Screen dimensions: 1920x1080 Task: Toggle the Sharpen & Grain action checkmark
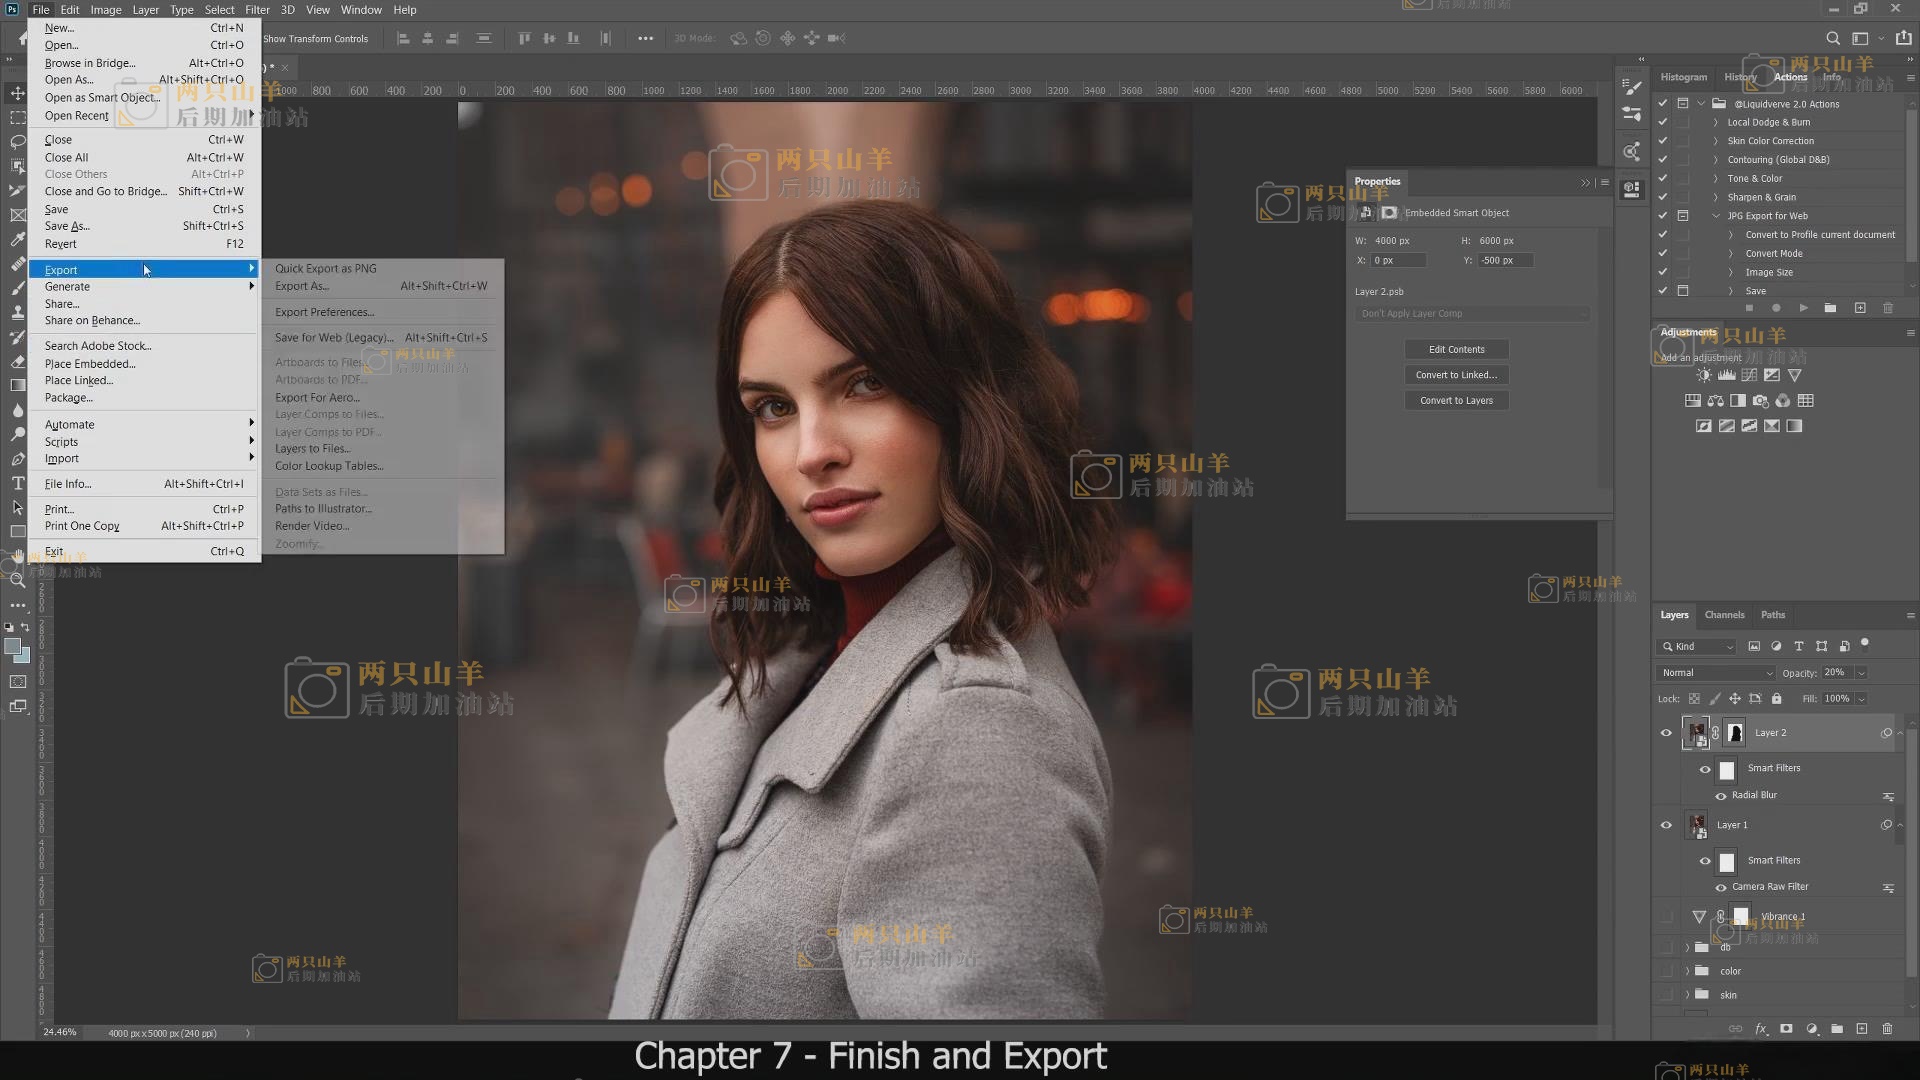point(1663,197)
